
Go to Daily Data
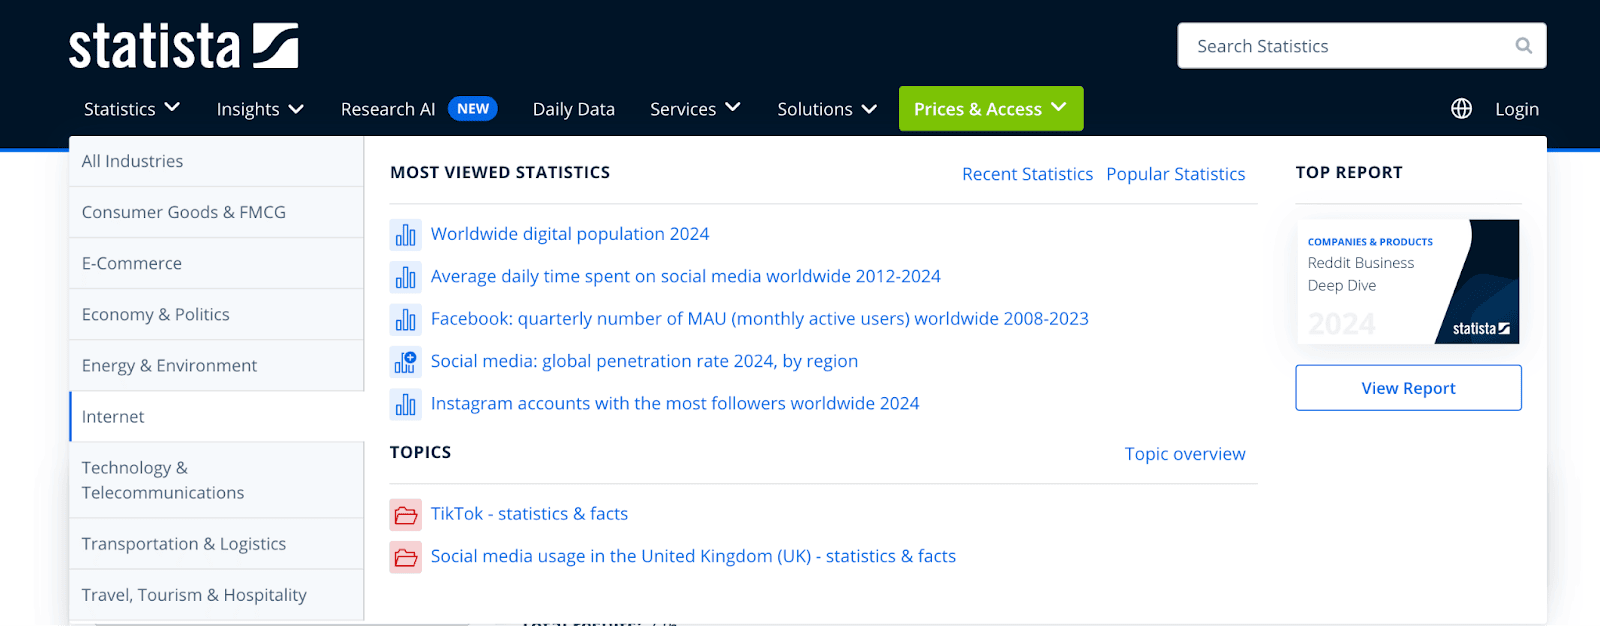[x=573, y=109]
